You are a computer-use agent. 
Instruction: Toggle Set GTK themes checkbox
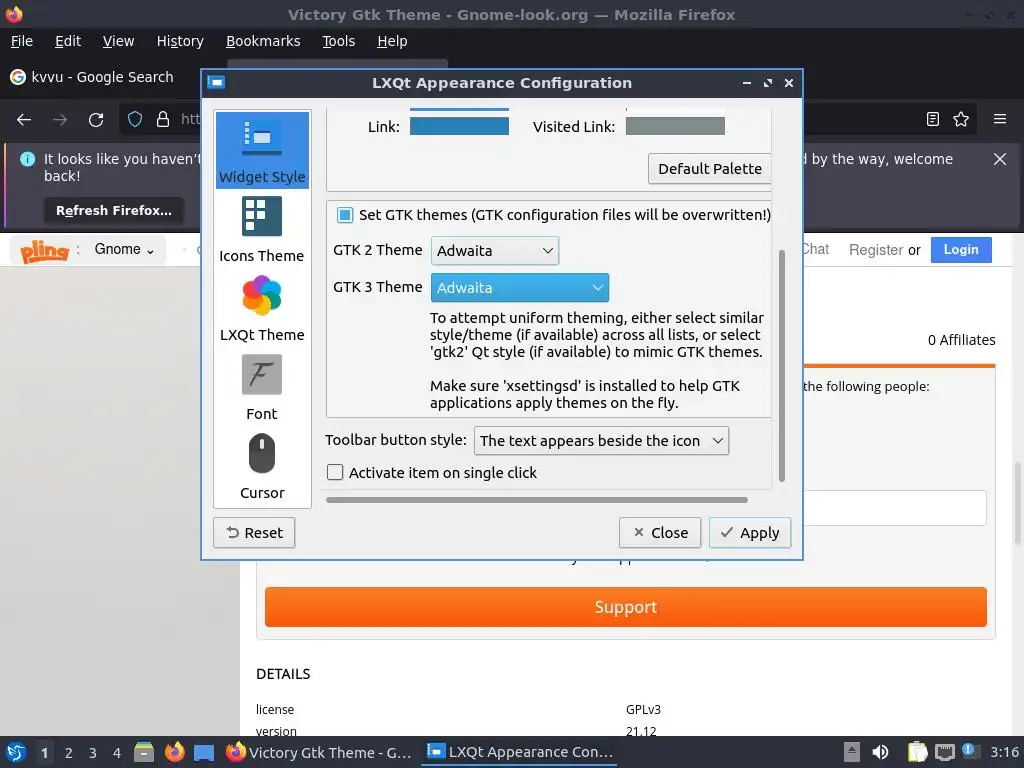pos(345,215)
